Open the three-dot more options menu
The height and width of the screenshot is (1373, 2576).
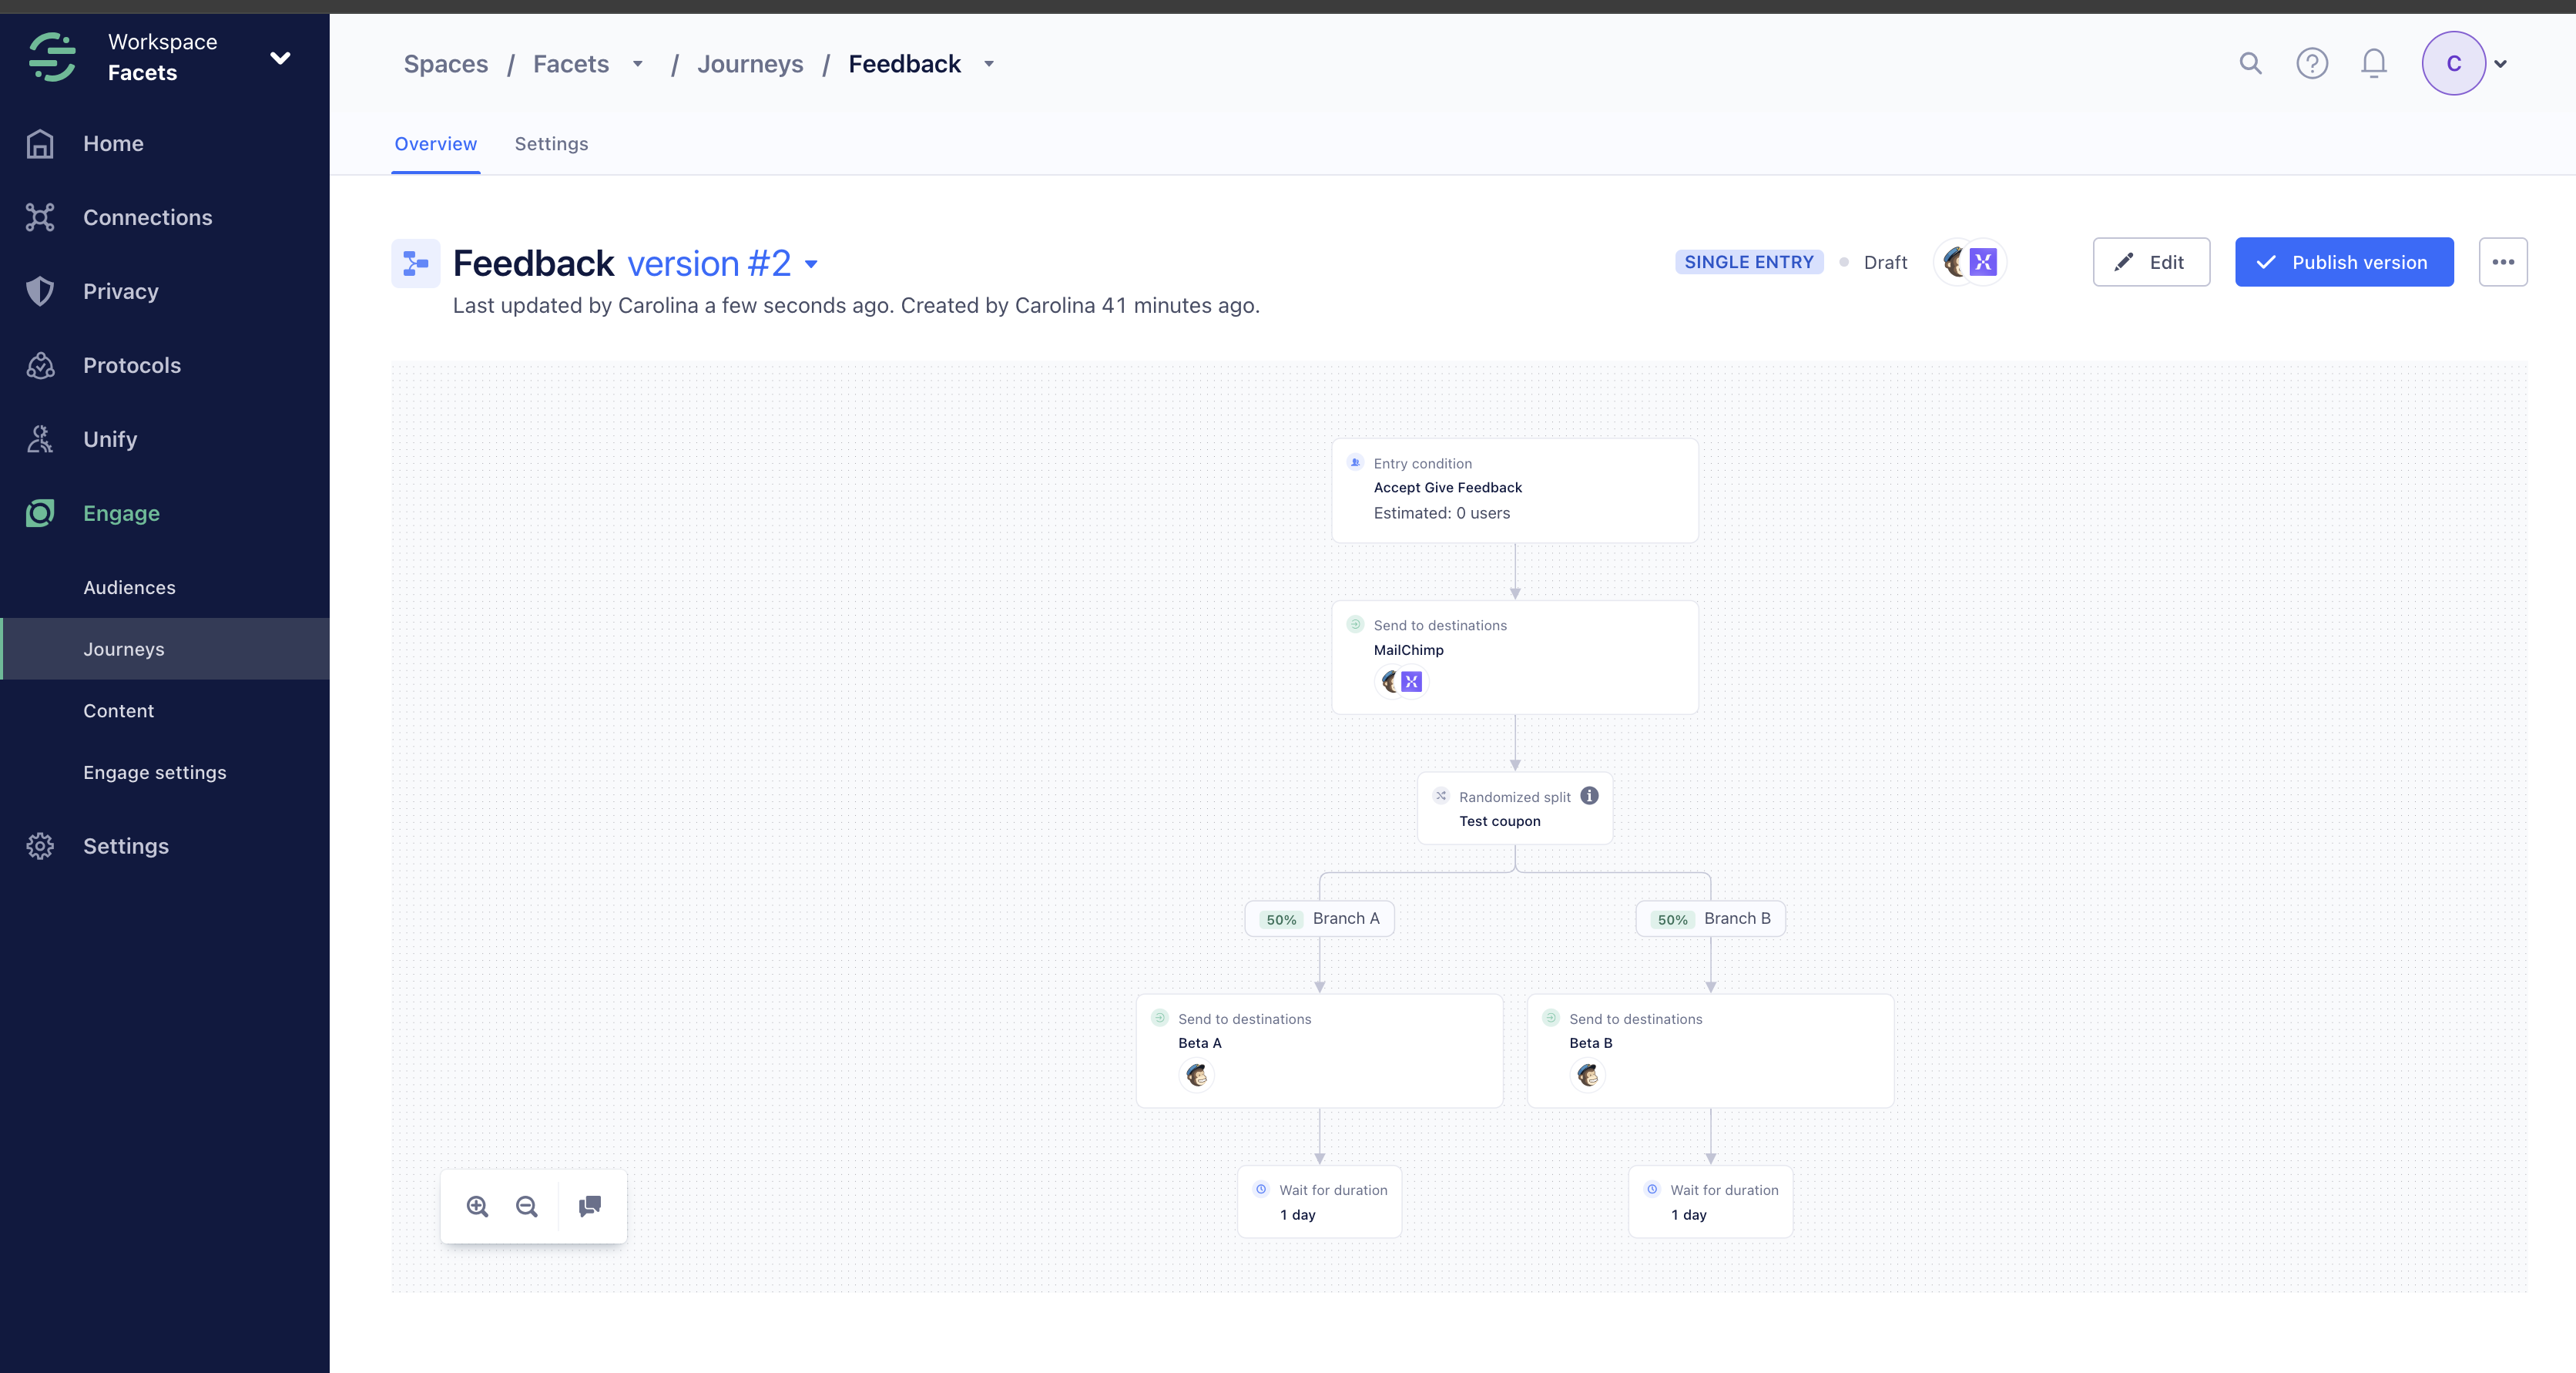click(2503, 262)
